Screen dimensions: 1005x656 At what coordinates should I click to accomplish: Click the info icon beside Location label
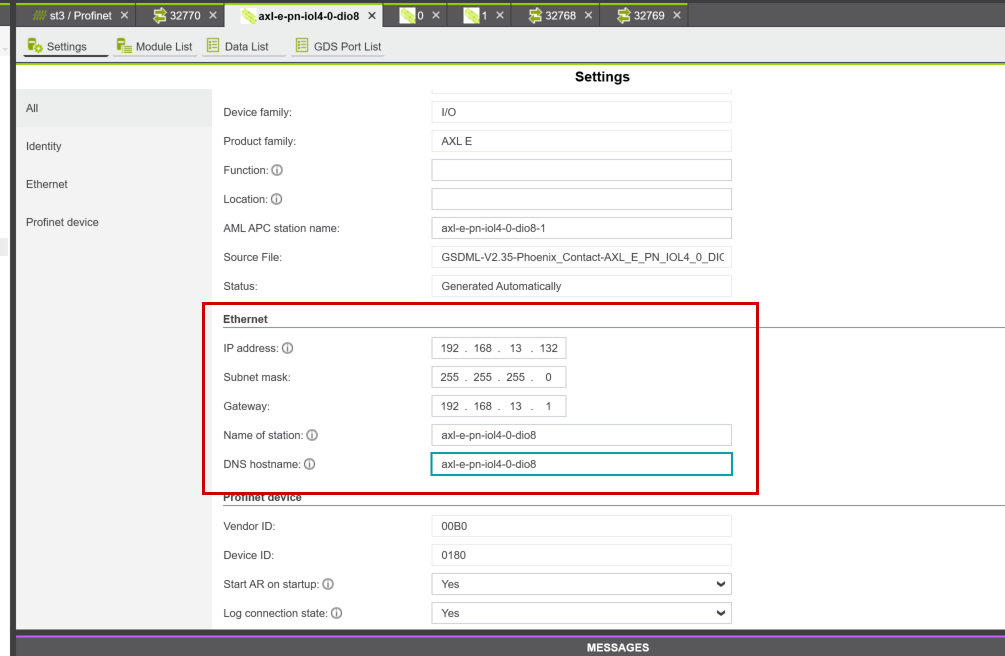point(277,200)
